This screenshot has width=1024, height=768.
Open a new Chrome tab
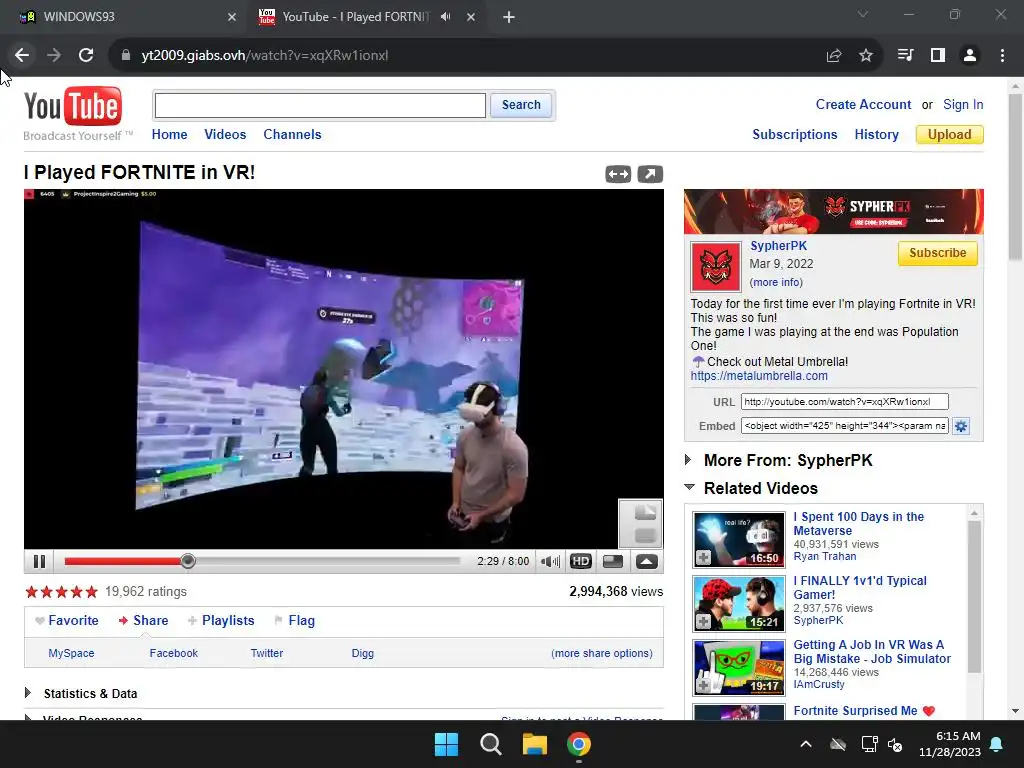(x=509, y=17)
